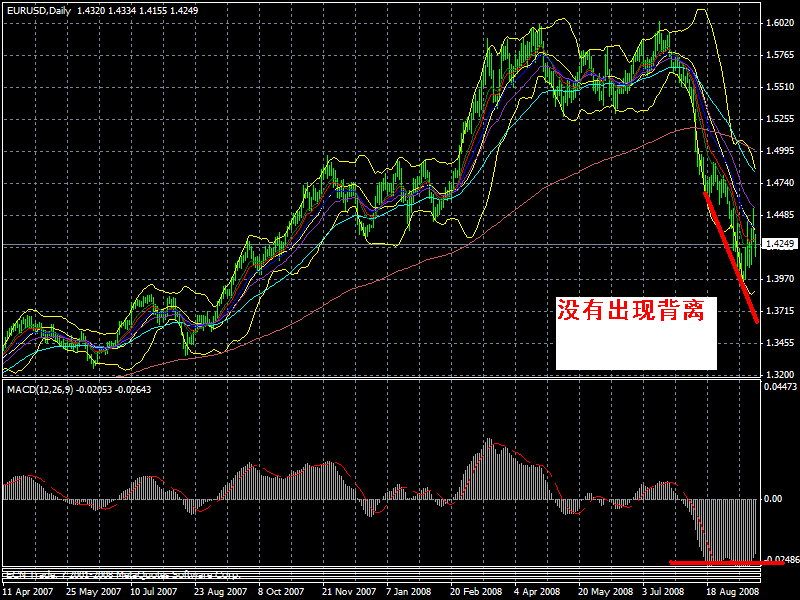Viewport: 800px width, 600px height.
Task: Click date label 21 Nov 2007
Action: point(349,592)
